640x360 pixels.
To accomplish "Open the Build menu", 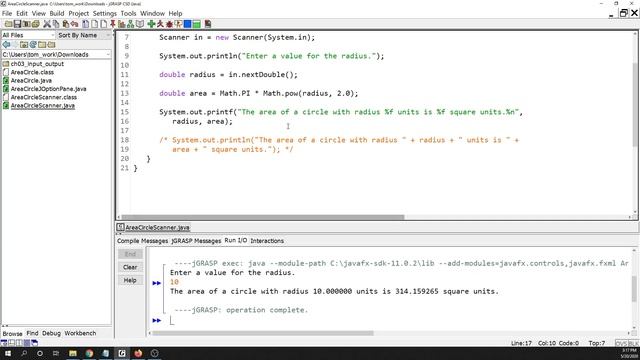I will pos(57,13).
